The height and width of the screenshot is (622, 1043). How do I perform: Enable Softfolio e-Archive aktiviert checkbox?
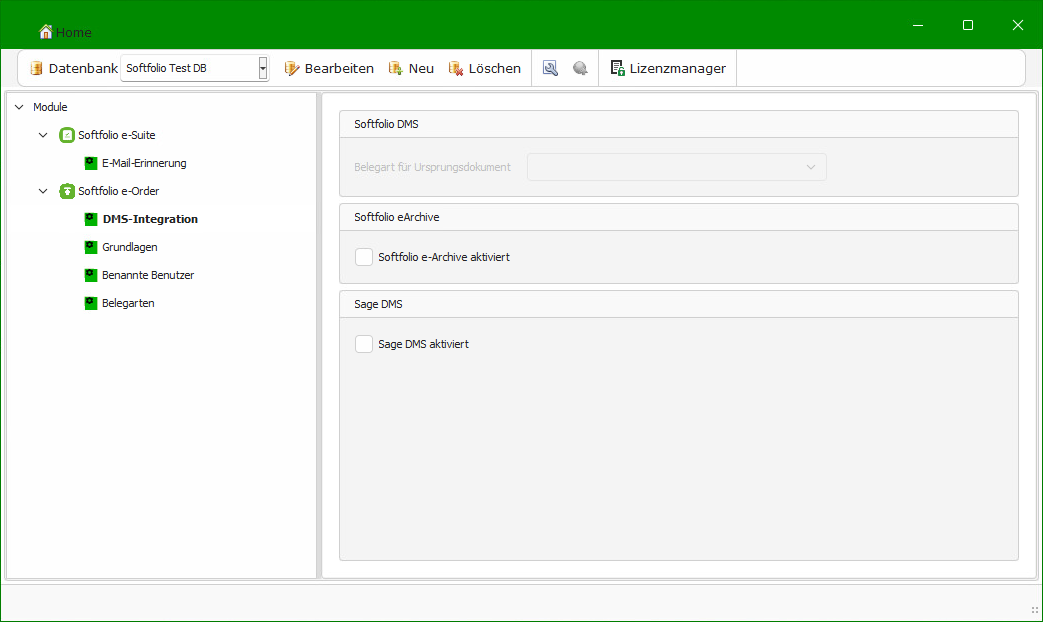364,257
